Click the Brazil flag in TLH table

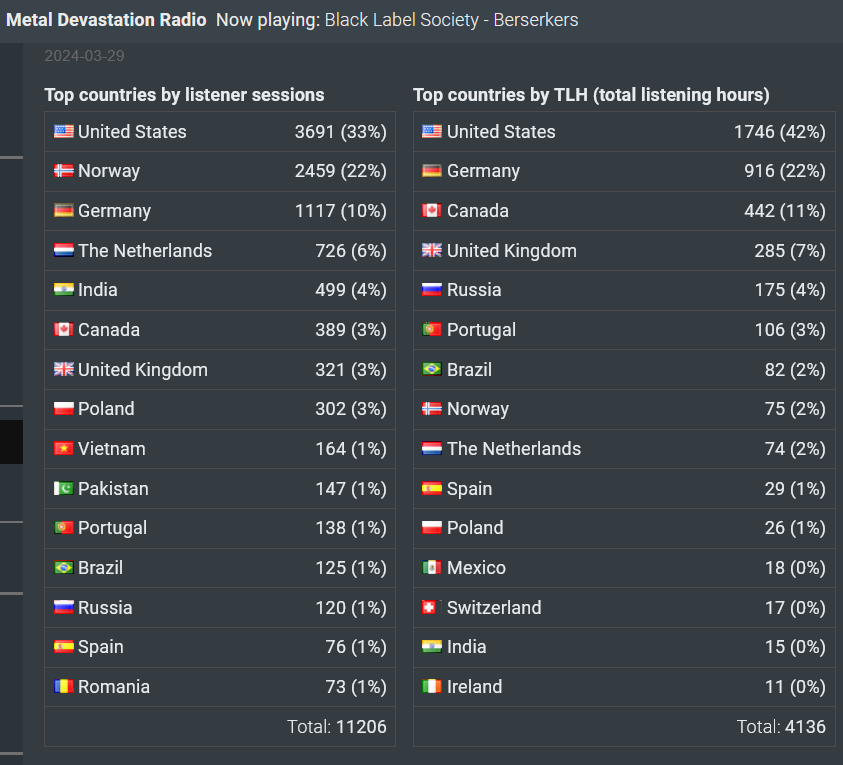click(432, 369)
